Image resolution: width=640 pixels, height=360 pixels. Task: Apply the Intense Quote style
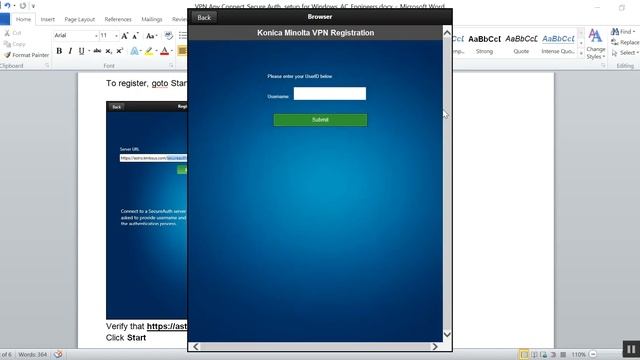click(558, 44)
